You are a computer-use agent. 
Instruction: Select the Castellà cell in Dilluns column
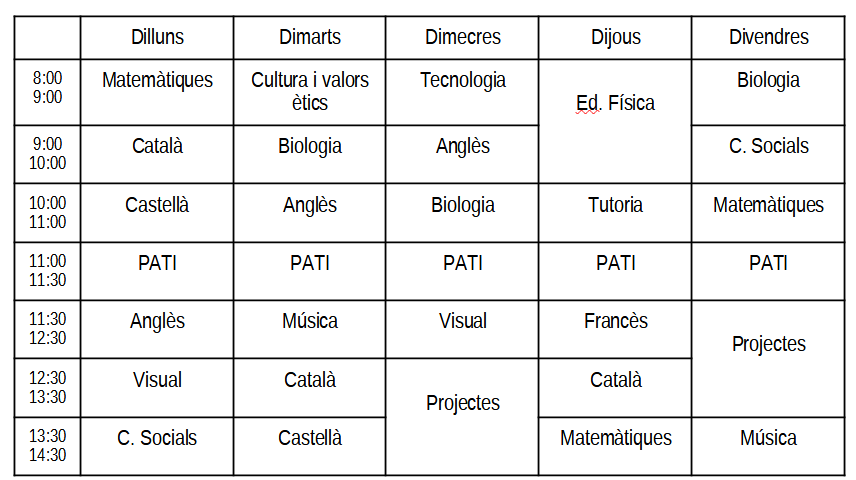[157, 206]
